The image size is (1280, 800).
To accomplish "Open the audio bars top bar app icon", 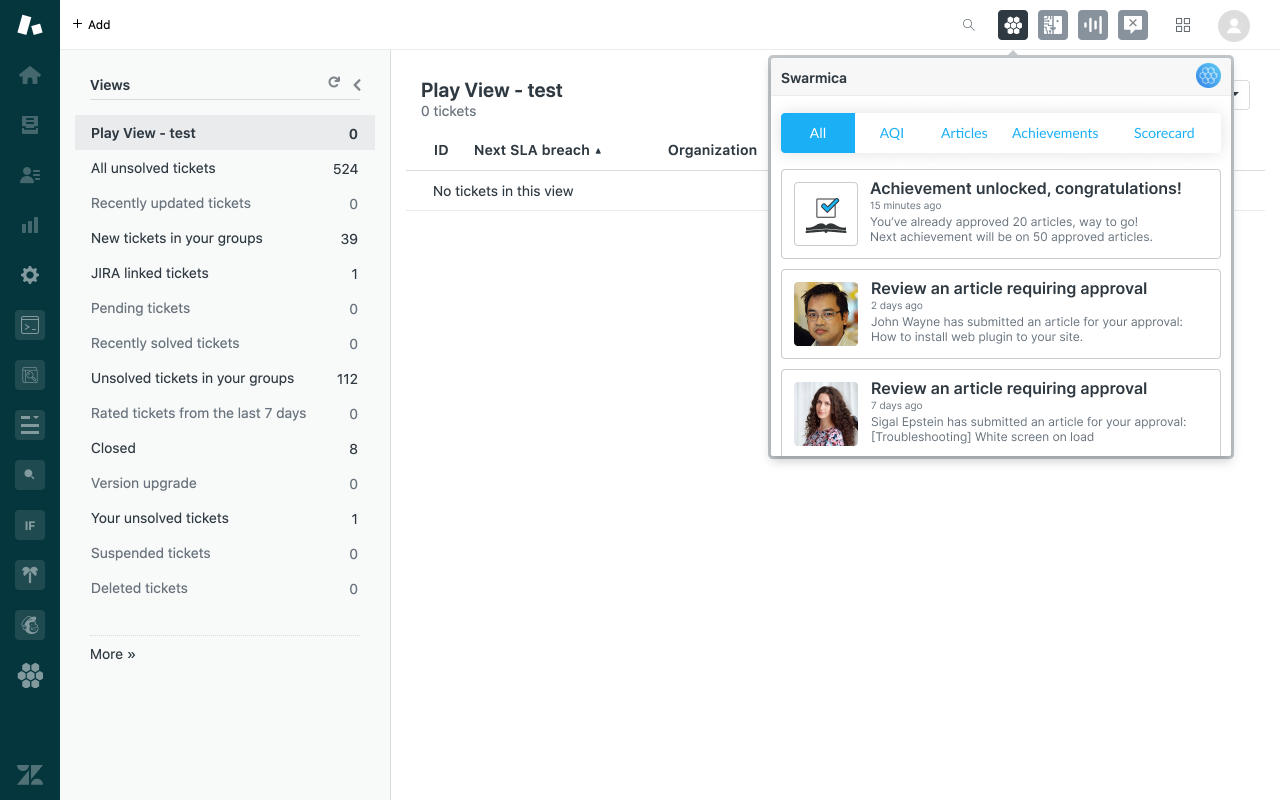I will coord(1093,25).
